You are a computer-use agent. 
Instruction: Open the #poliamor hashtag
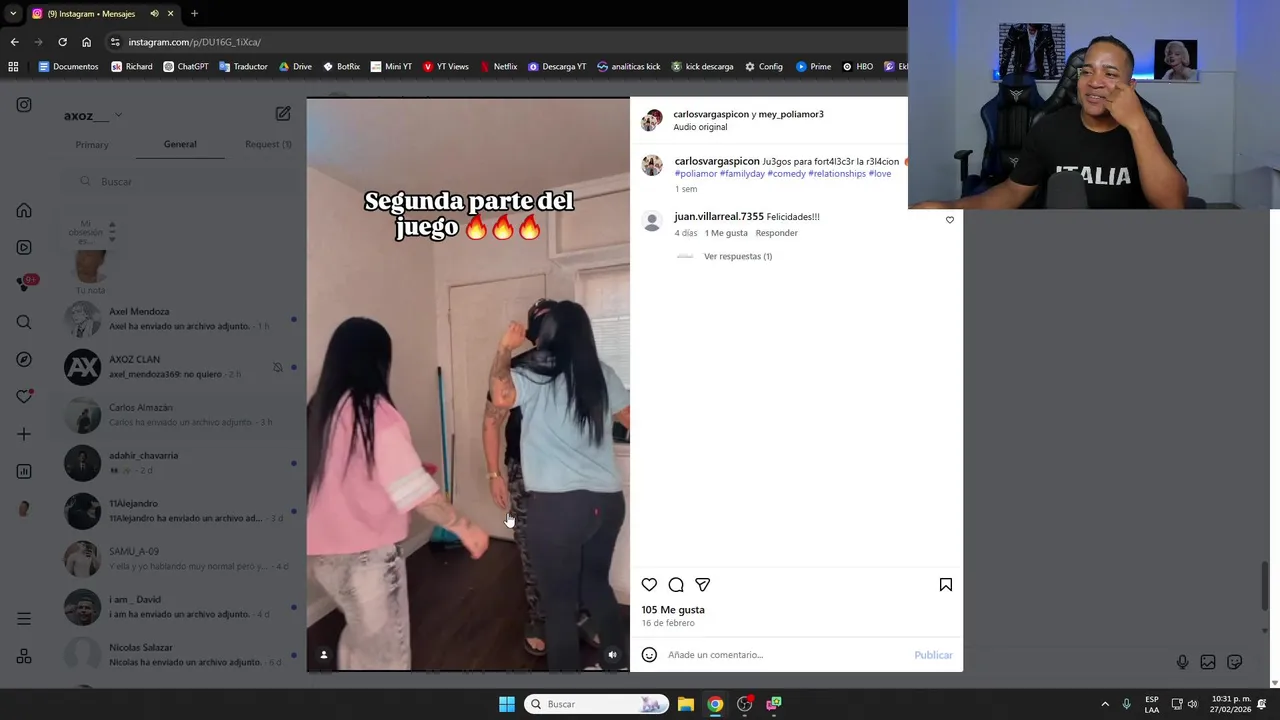pyautogui.click(x=696, y=174)
